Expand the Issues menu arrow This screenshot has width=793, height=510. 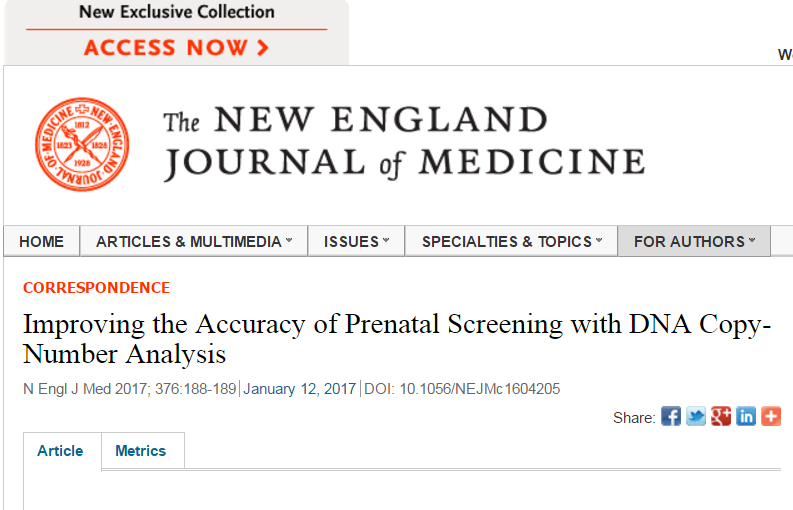point(386,240)
